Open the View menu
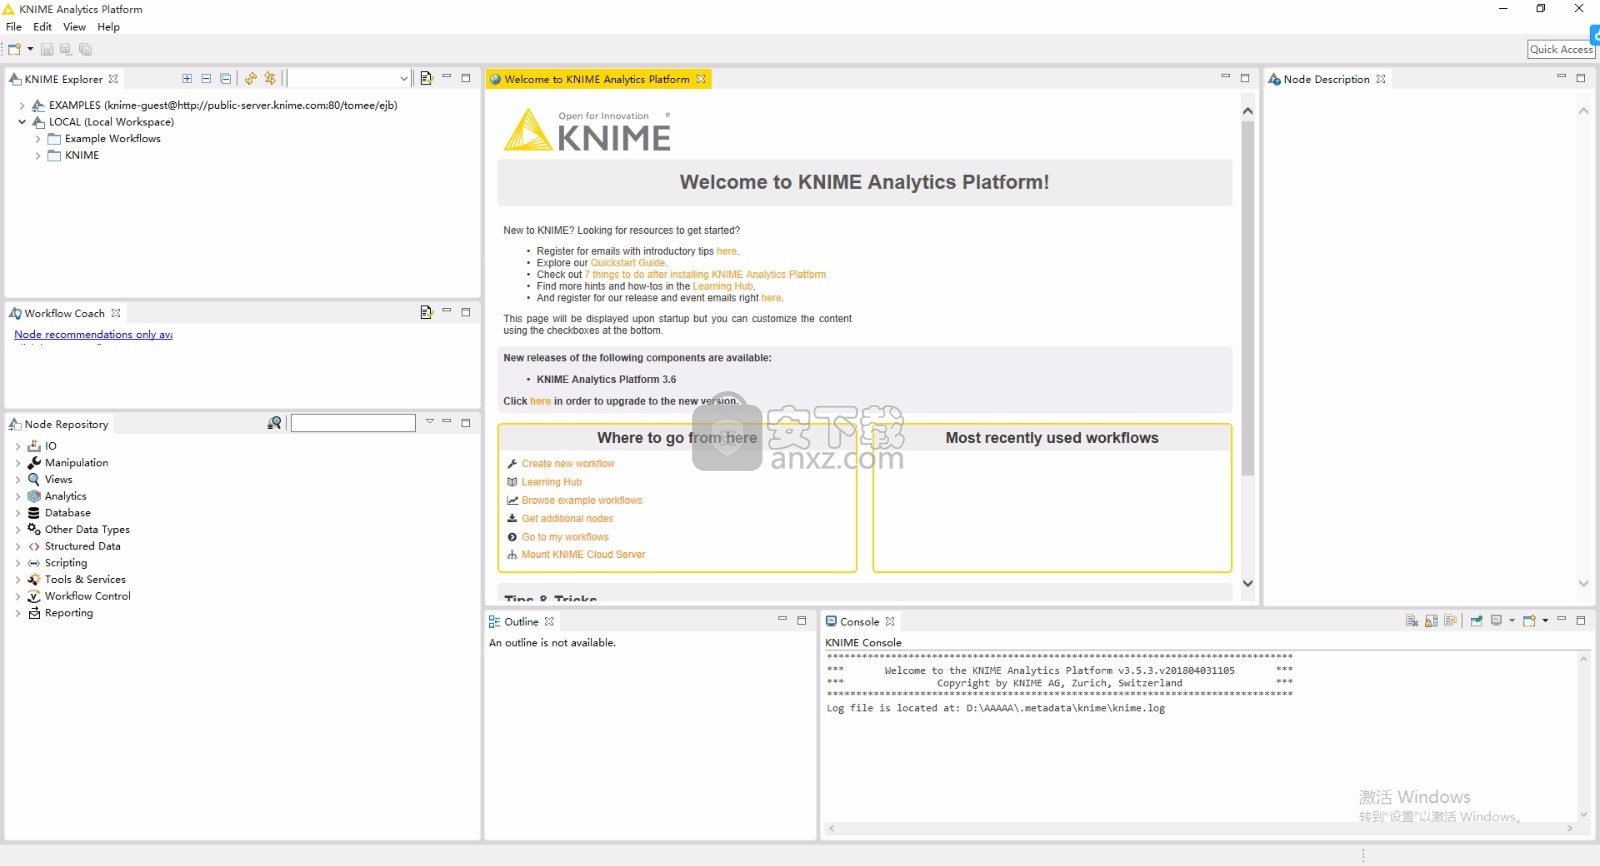This screenshot has height=866, width=1600. point(75,27)
